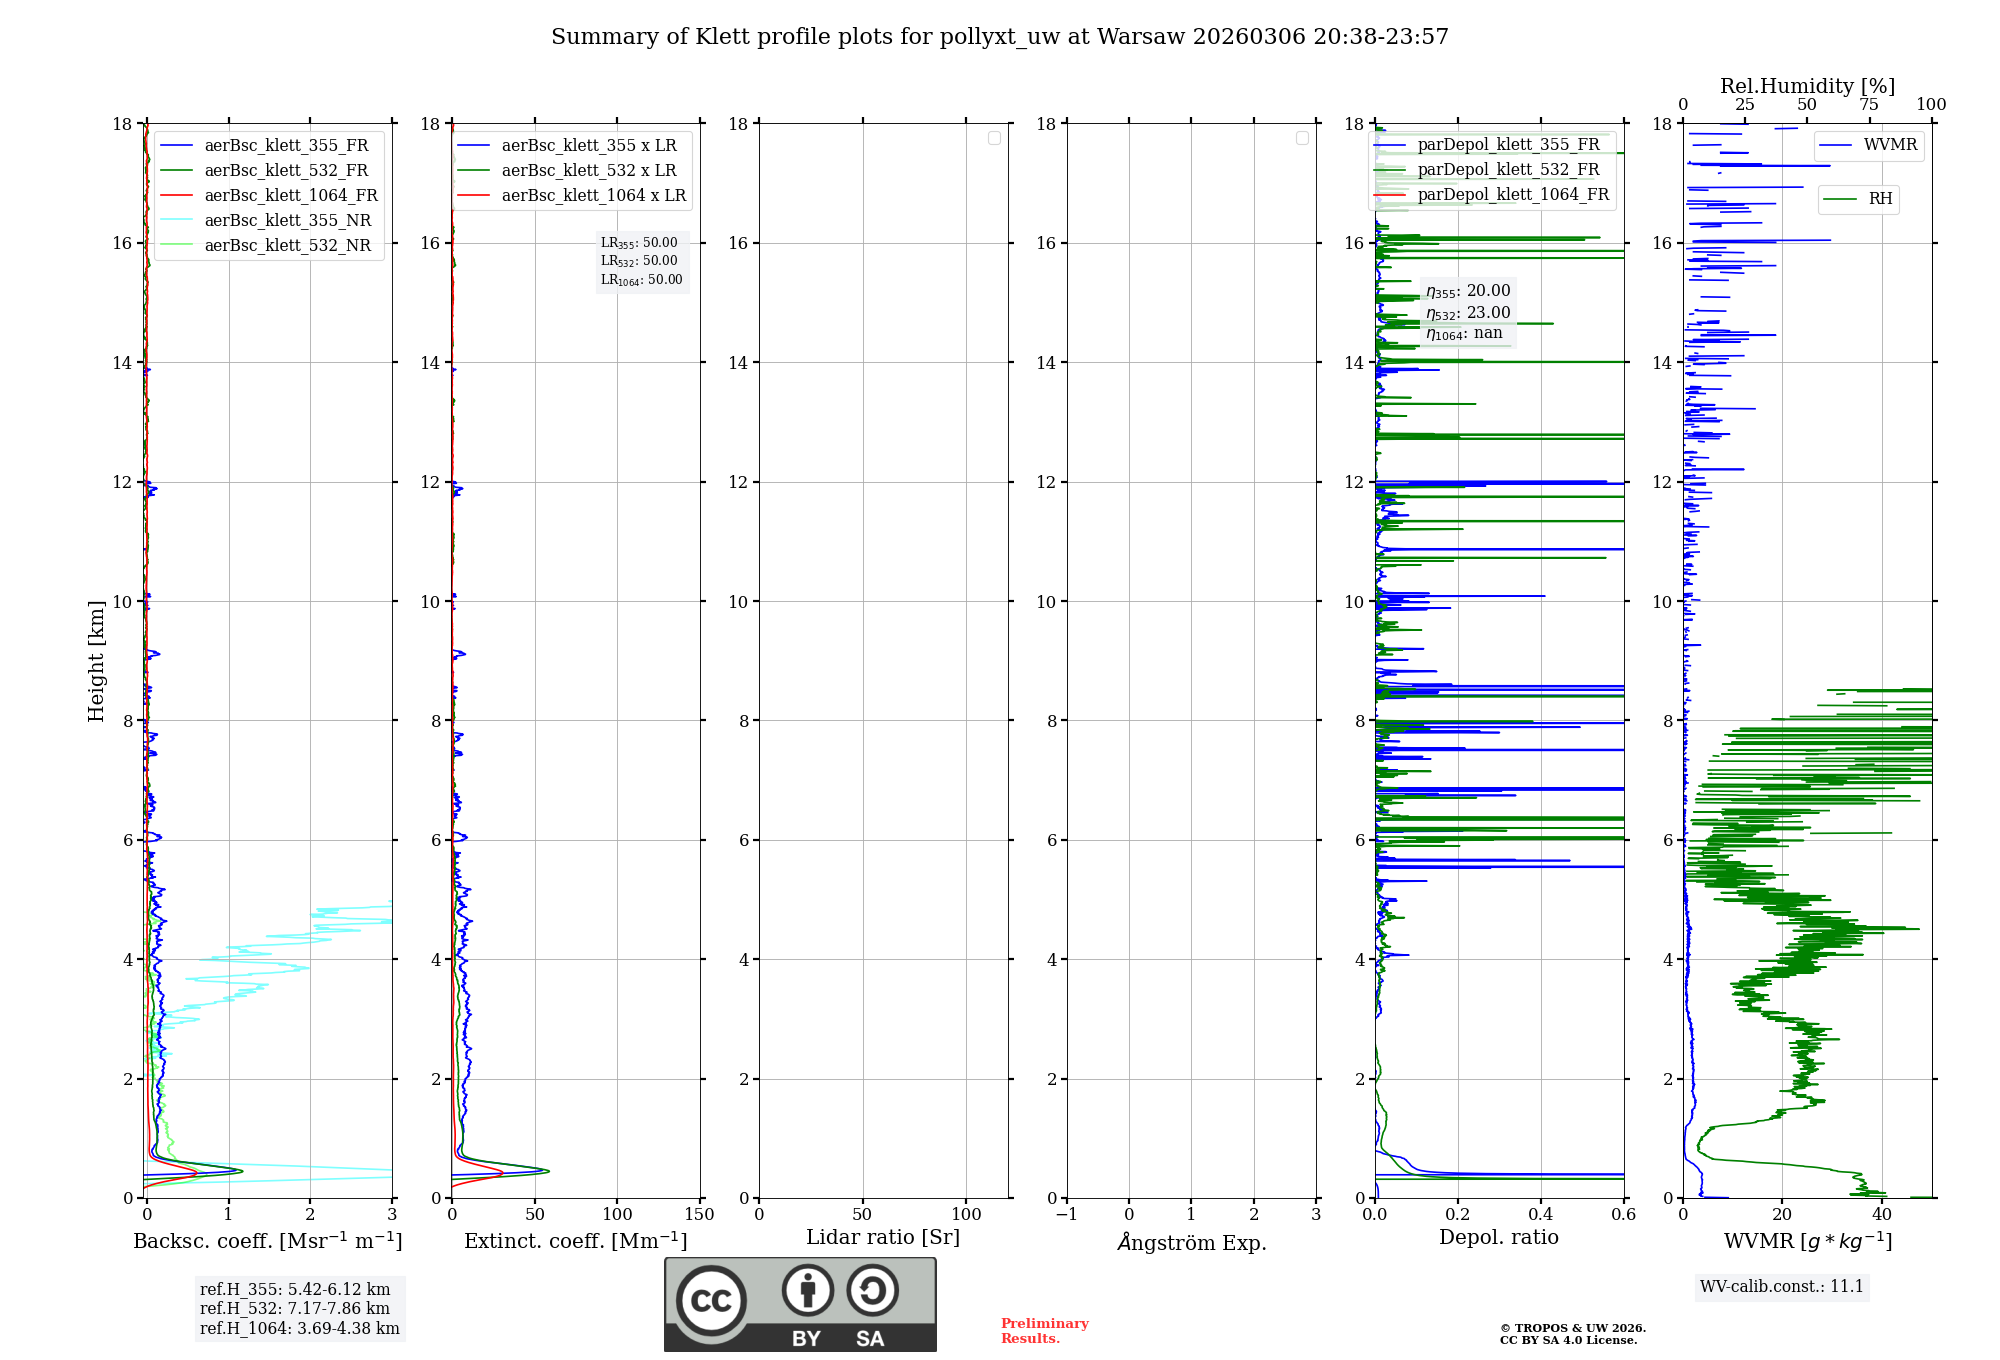Image resolution: width=2000 pixels, height=1360 pixels.
Task: Click the Rel.Humidity [%] axis label
Action: coord(1806,86)
